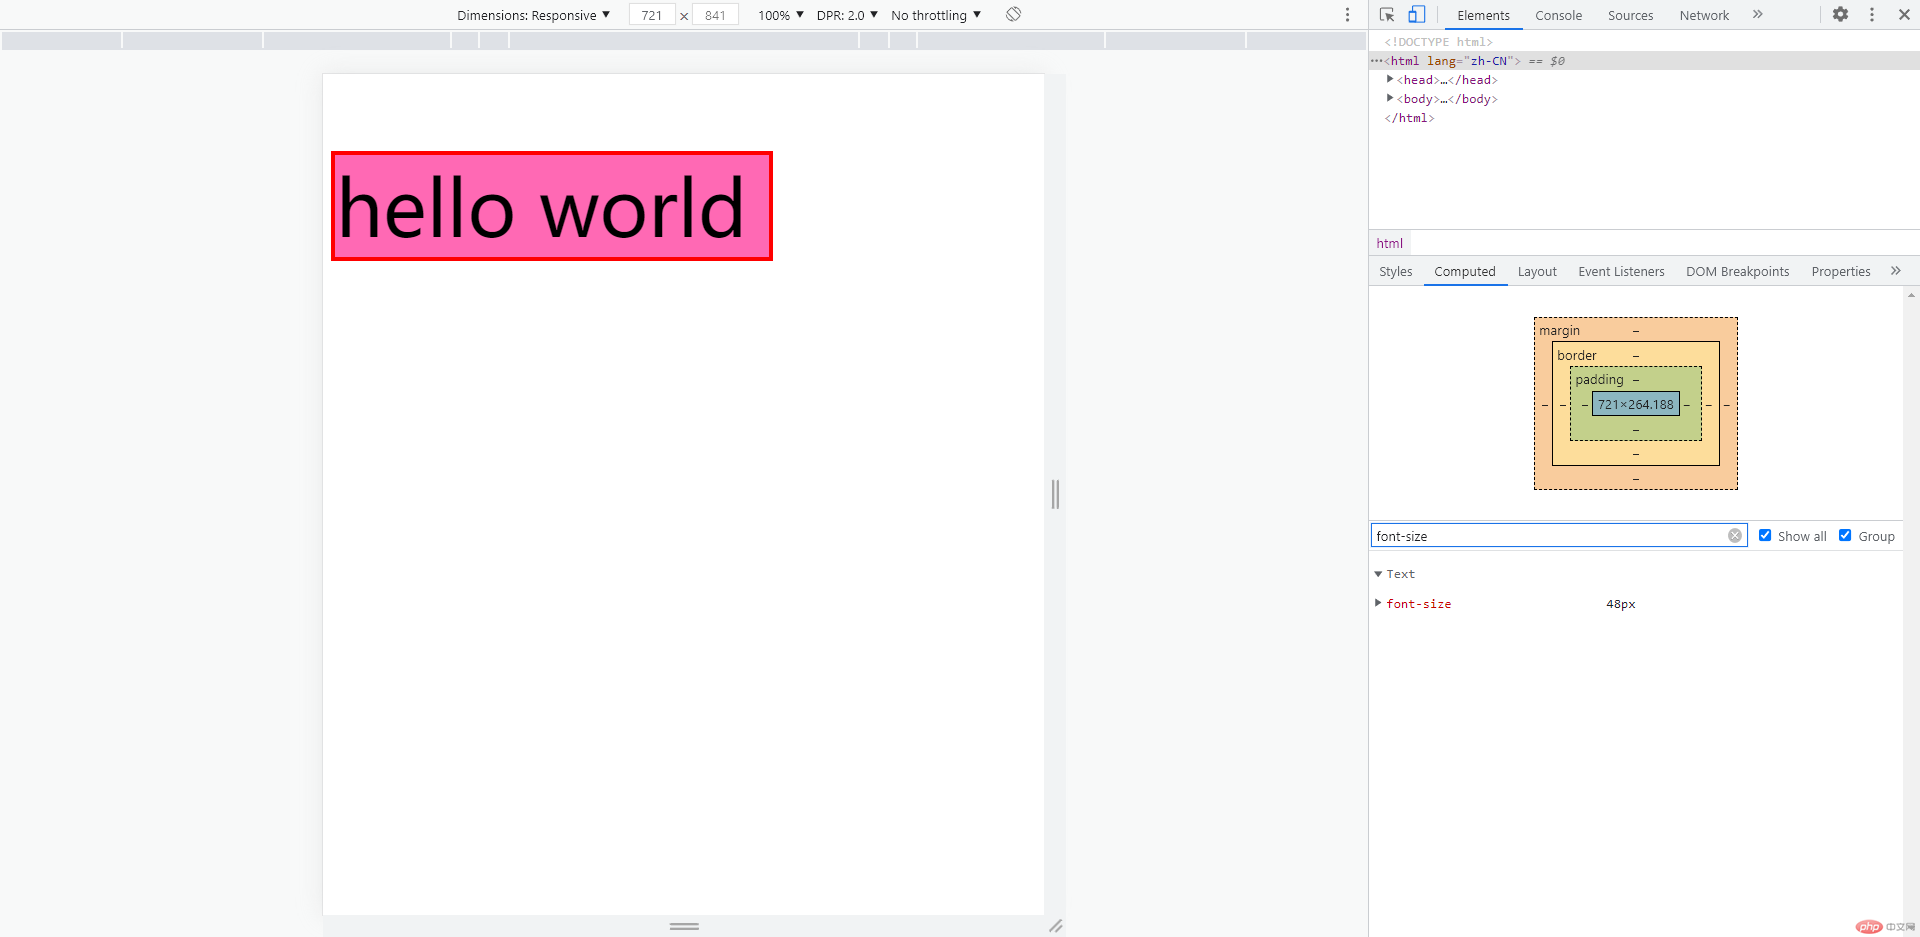Image resolution: width=1920 pixels, height=937 pixels.
Task: Click the computed pane scrollbar up arrow
Action: (1911, 295)
